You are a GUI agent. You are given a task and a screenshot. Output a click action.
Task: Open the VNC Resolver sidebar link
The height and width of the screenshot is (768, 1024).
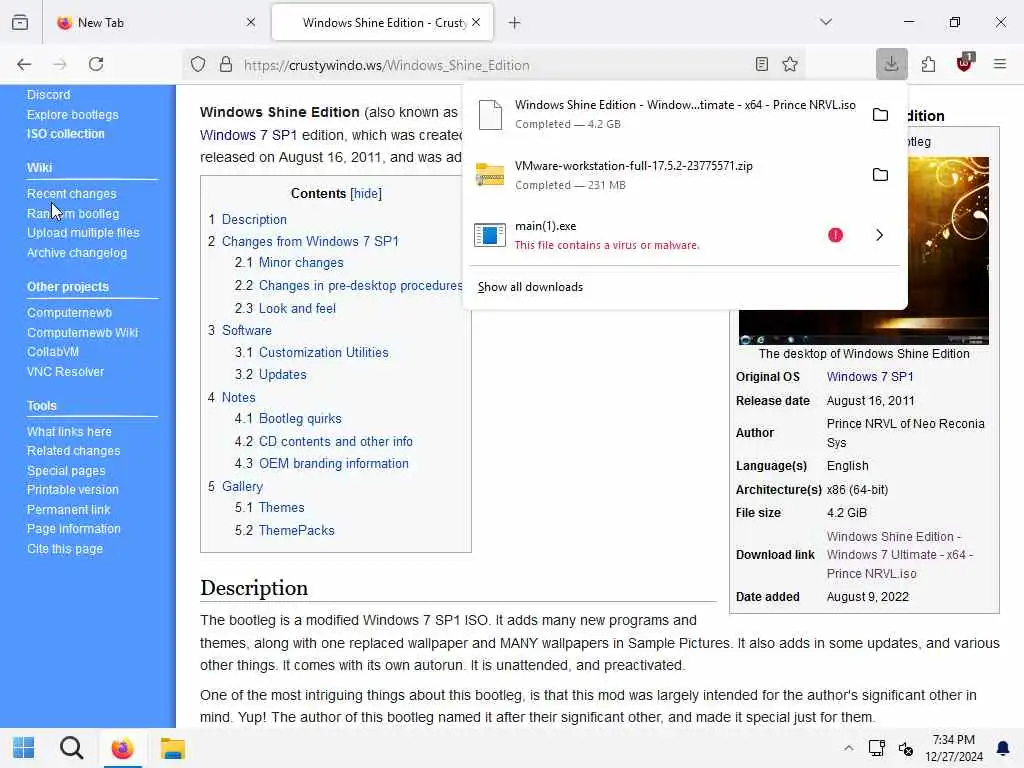(x=65, y=372)
